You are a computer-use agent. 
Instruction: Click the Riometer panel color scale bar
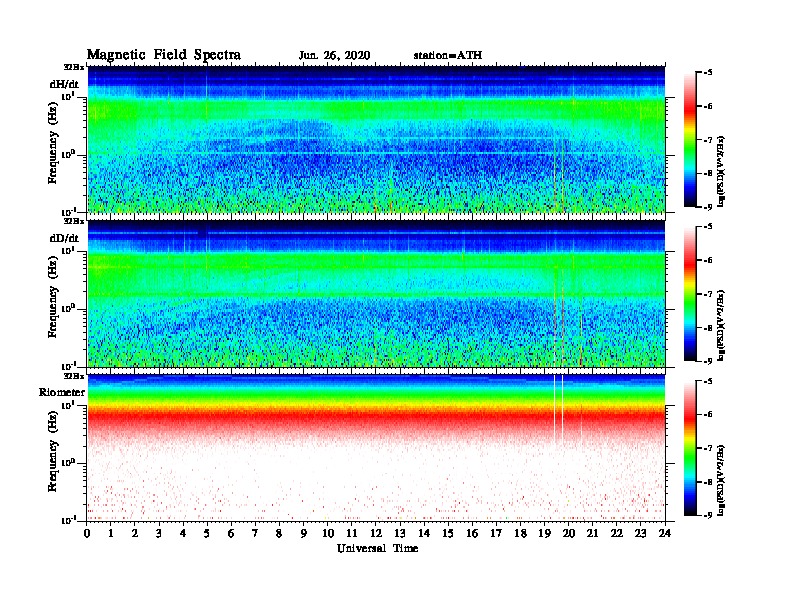click(x=690, y=448)
